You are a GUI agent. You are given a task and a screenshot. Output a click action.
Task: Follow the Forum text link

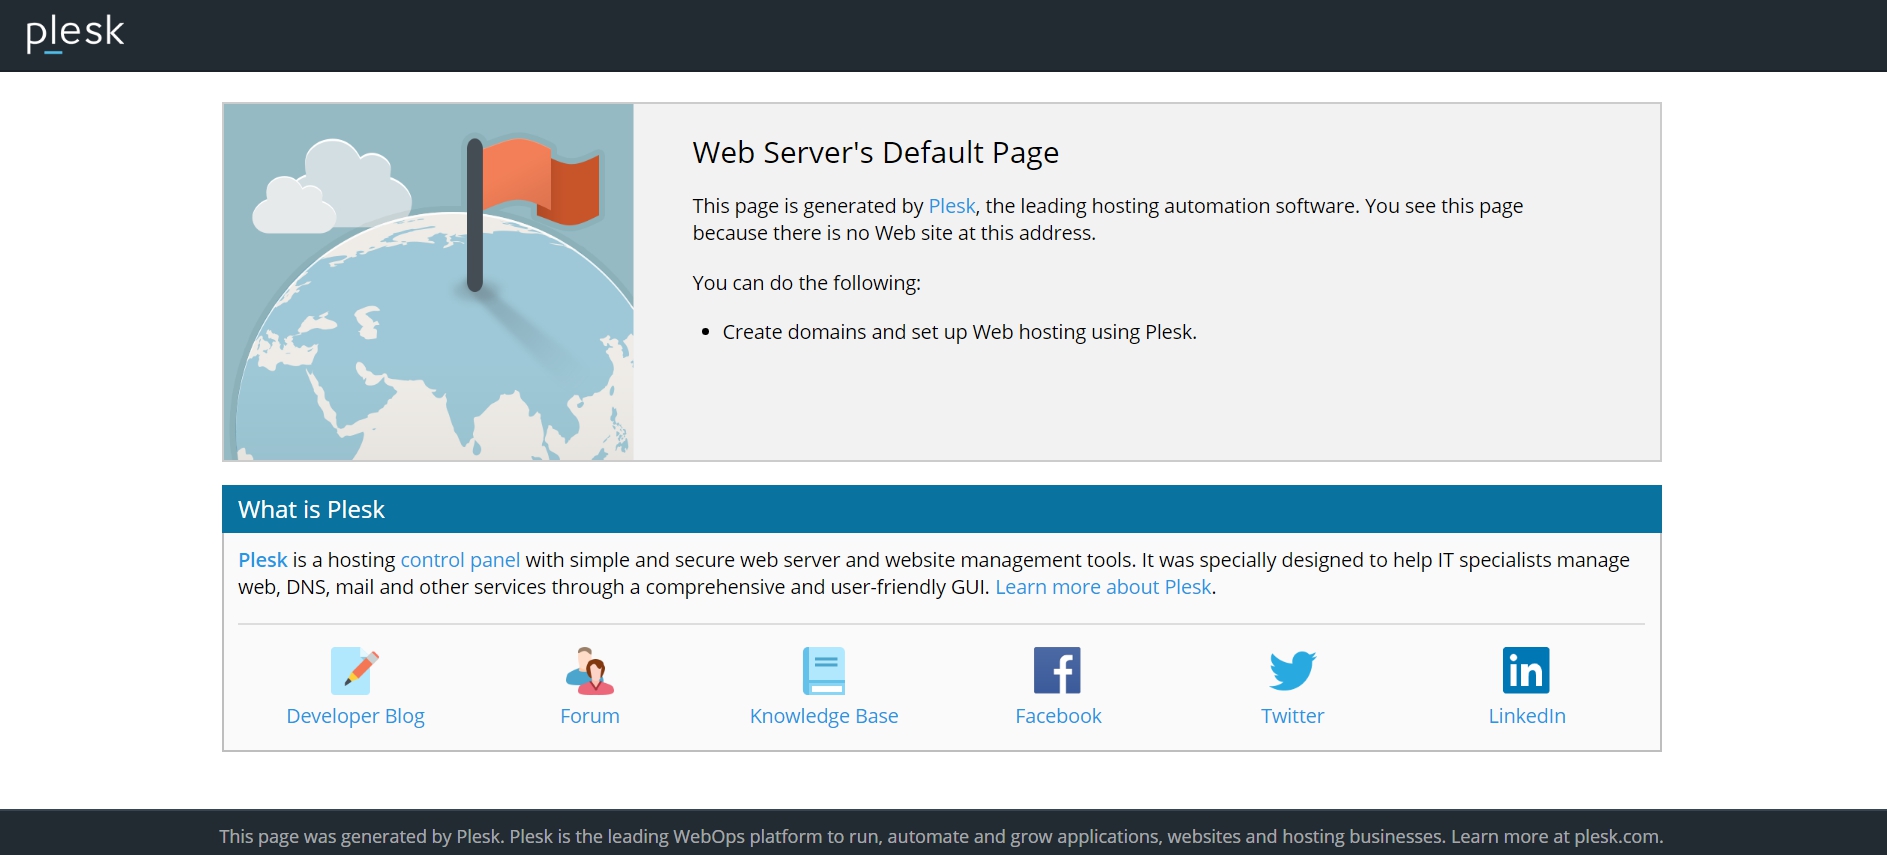[x=590, y=716]
